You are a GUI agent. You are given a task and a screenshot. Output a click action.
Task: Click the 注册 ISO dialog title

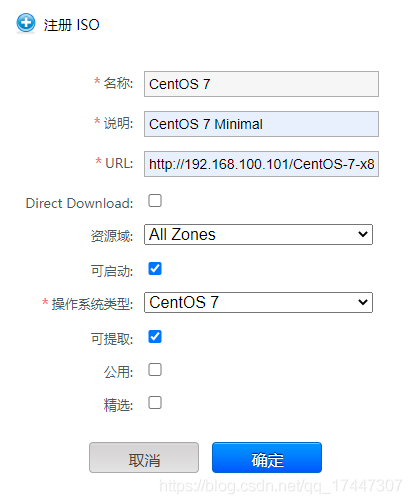(71, 25)
